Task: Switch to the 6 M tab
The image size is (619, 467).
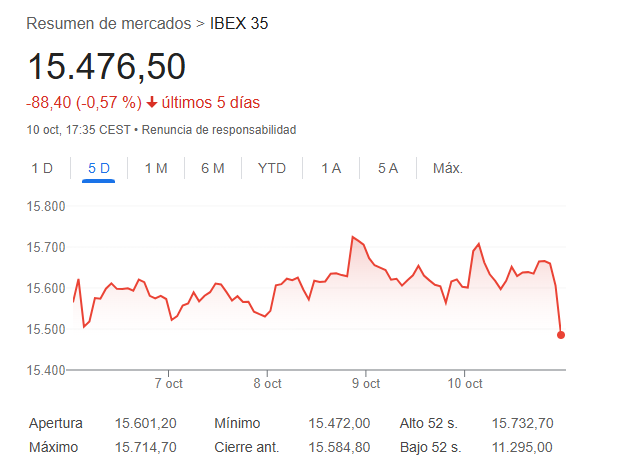Action: tap(213, 168)
